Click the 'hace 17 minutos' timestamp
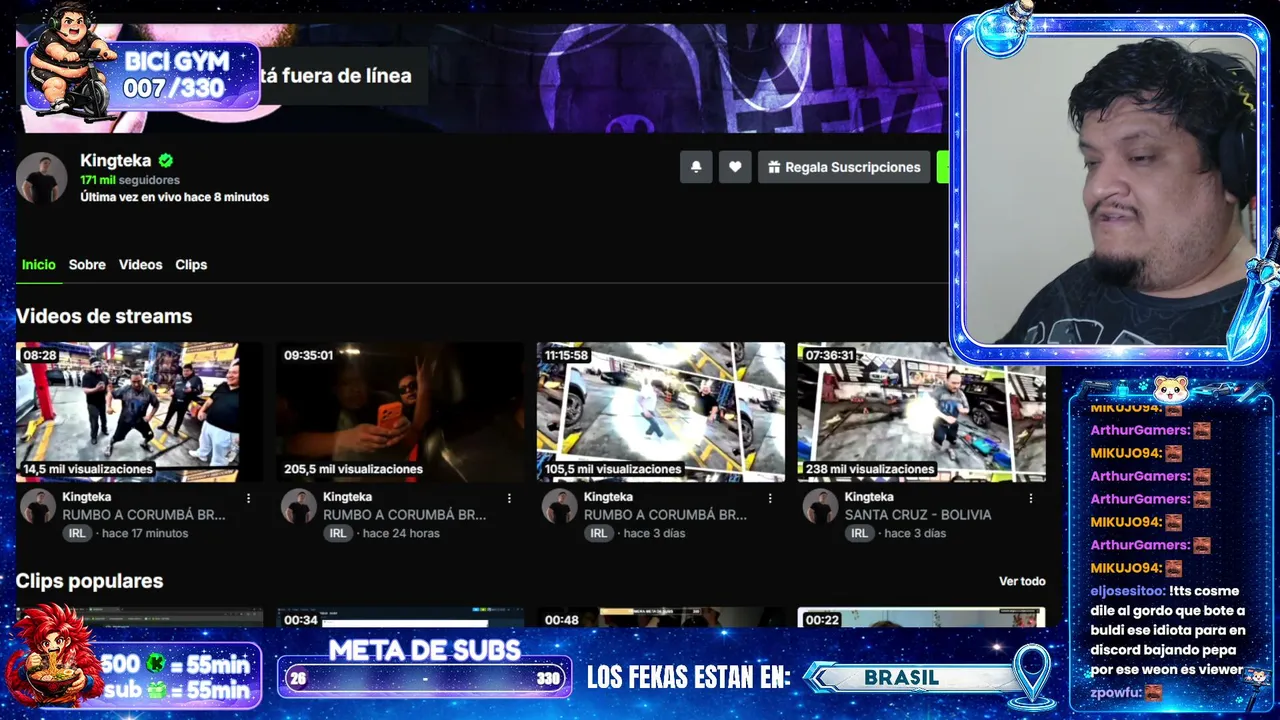This screenshot has height=720, width=1280. 145,533
